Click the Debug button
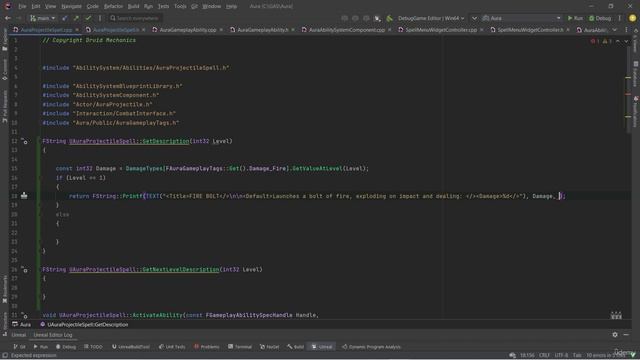Screen dimensions: 640x360 600,18
